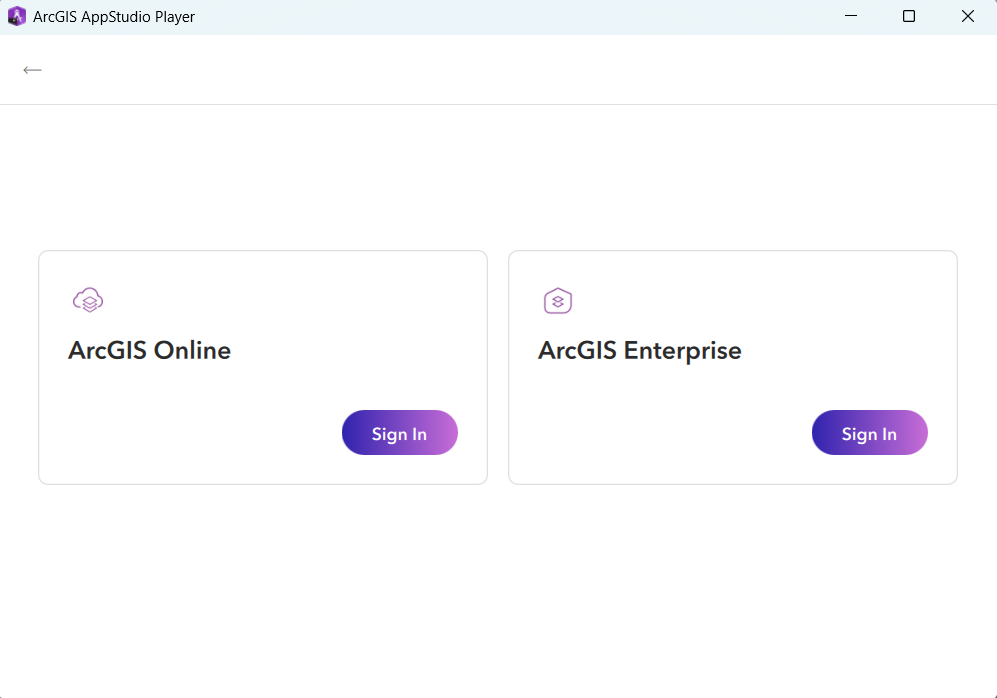
Task: Minimize the AppStudio Player window
Action: tap(851, 16)
